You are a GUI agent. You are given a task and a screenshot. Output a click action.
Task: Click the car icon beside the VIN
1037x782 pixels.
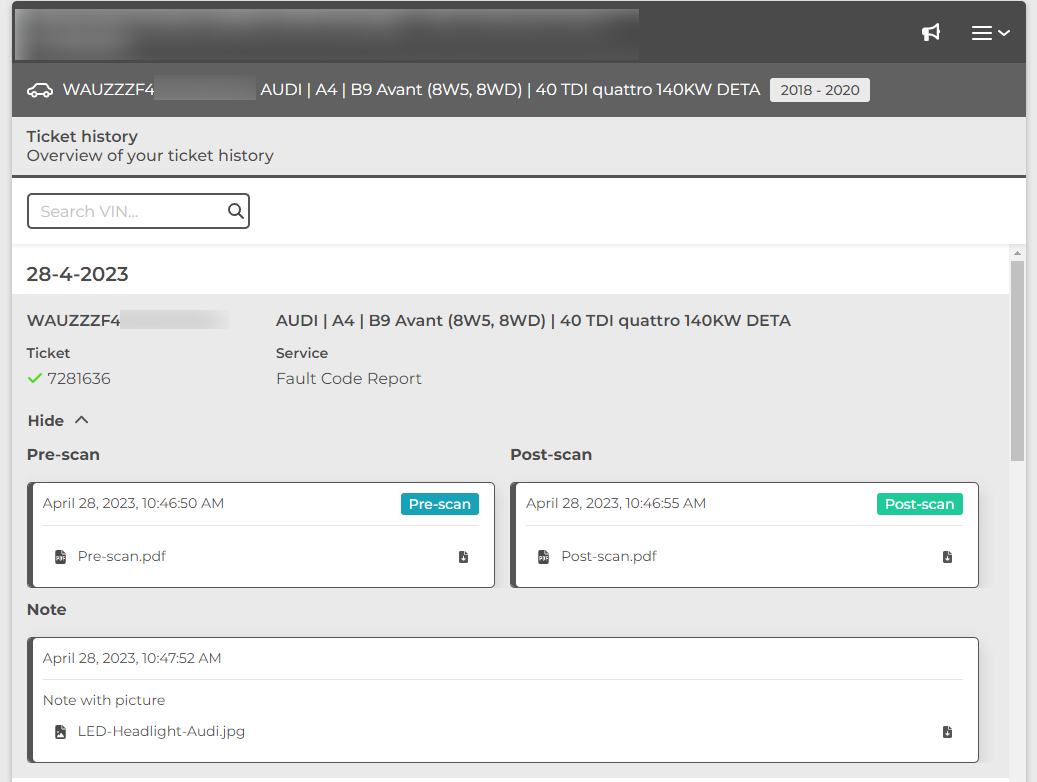39,89
